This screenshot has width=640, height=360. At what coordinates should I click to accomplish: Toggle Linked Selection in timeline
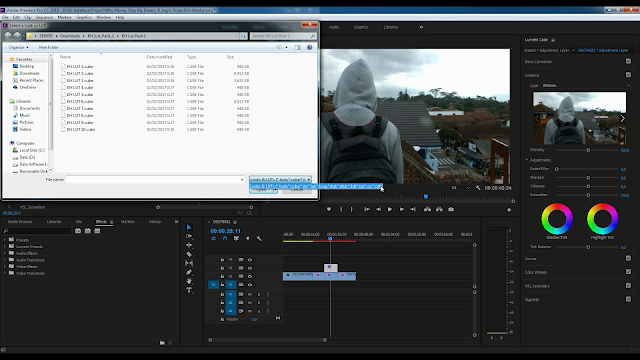pos(236,238)
